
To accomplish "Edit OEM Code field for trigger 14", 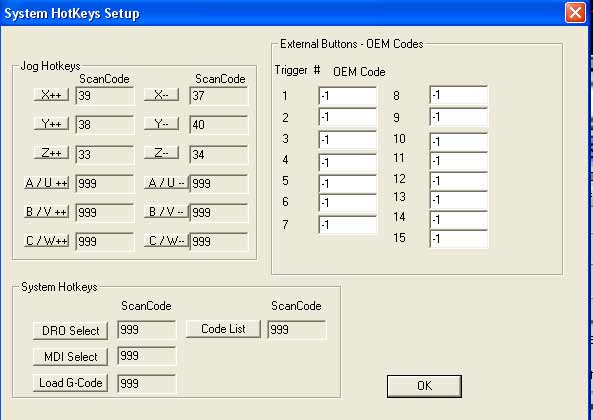I will tap(459, 220).
